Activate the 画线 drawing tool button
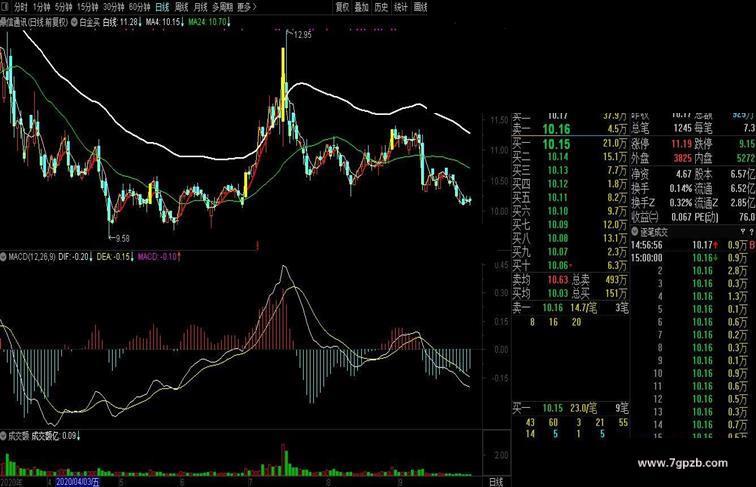Screen dimensions: 756x487 (420, 7)
